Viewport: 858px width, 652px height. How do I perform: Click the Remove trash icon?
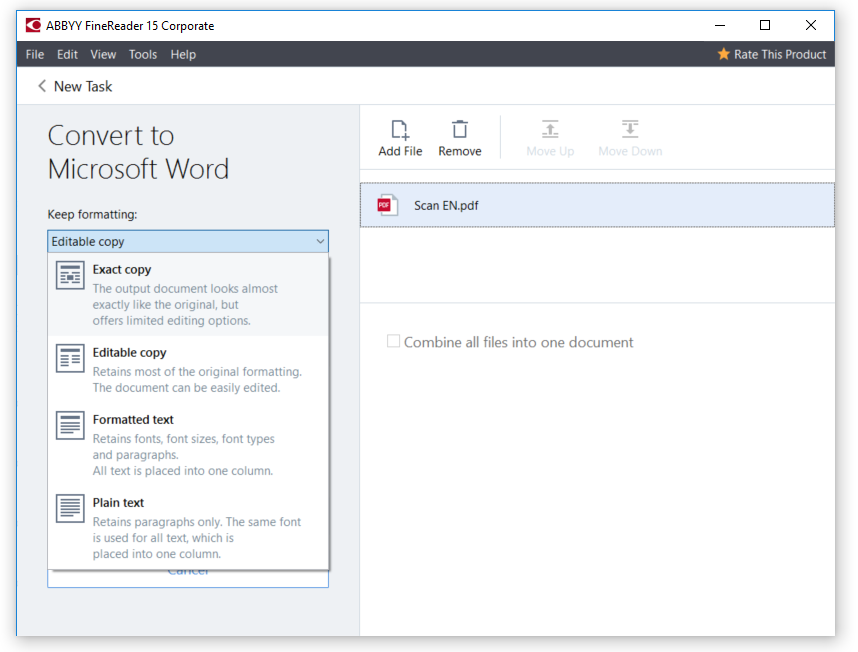point(460,129)
